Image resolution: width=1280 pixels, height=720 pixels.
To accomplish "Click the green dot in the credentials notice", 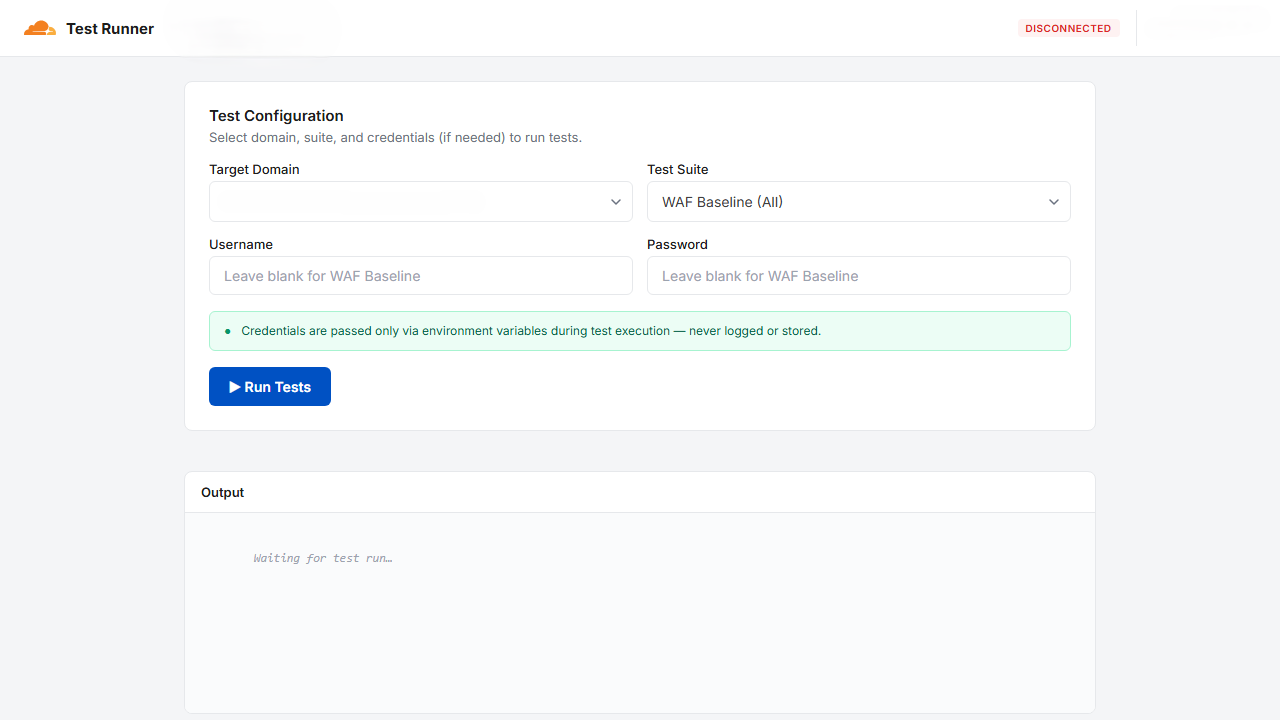I will (x=226, y=330).
